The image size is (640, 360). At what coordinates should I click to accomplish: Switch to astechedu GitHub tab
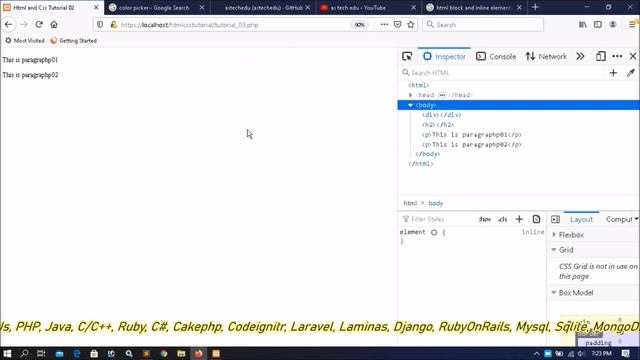[x=263, y=8]
